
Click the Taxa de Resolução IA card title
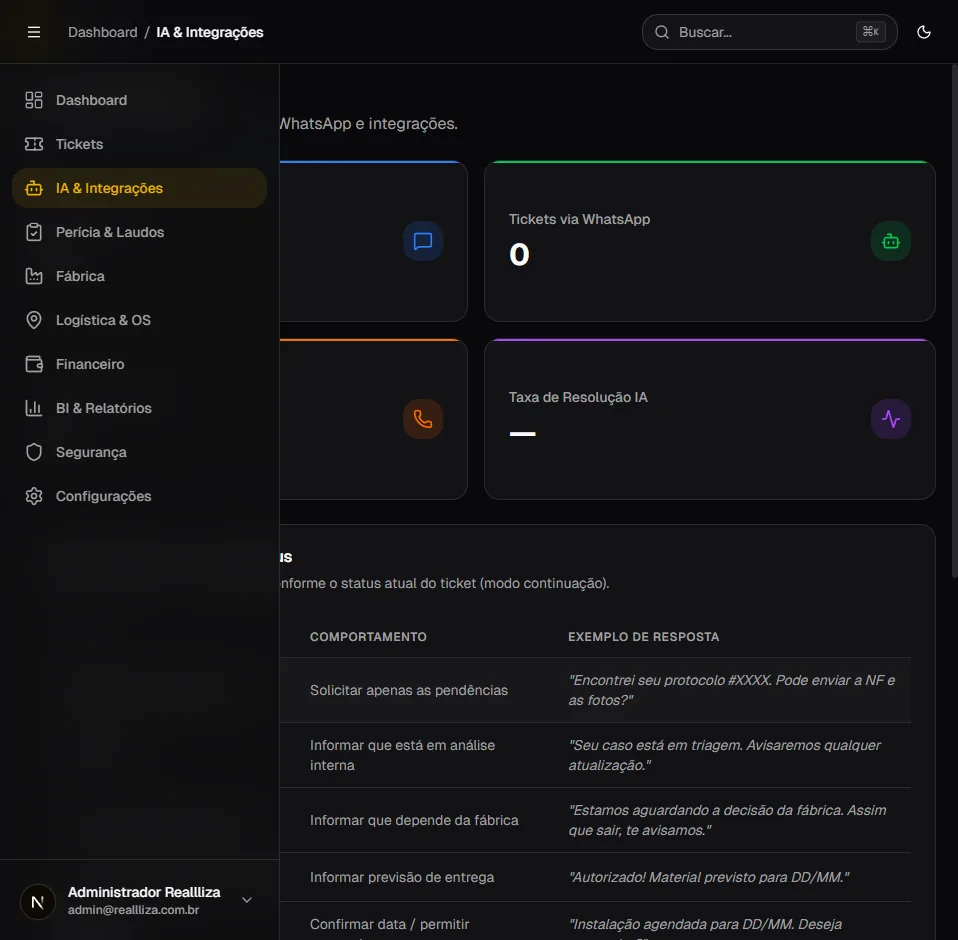[x=578, y=397]
